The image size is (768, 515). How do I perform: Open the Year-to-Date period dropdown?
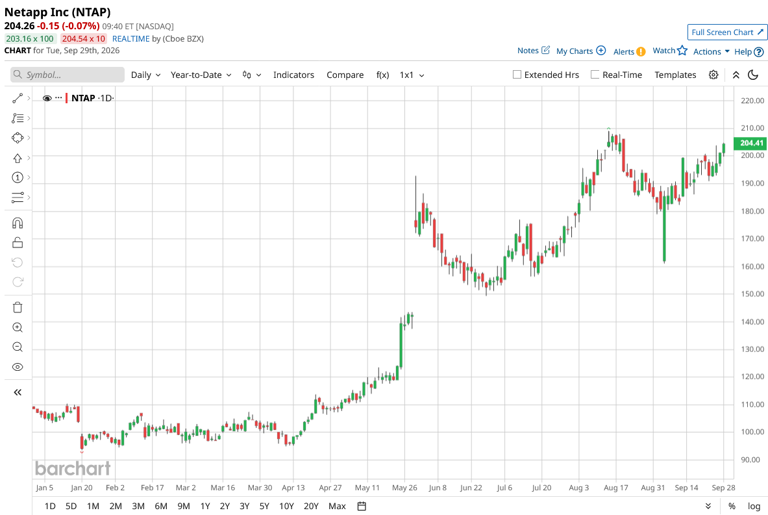(x=201, y=75)
